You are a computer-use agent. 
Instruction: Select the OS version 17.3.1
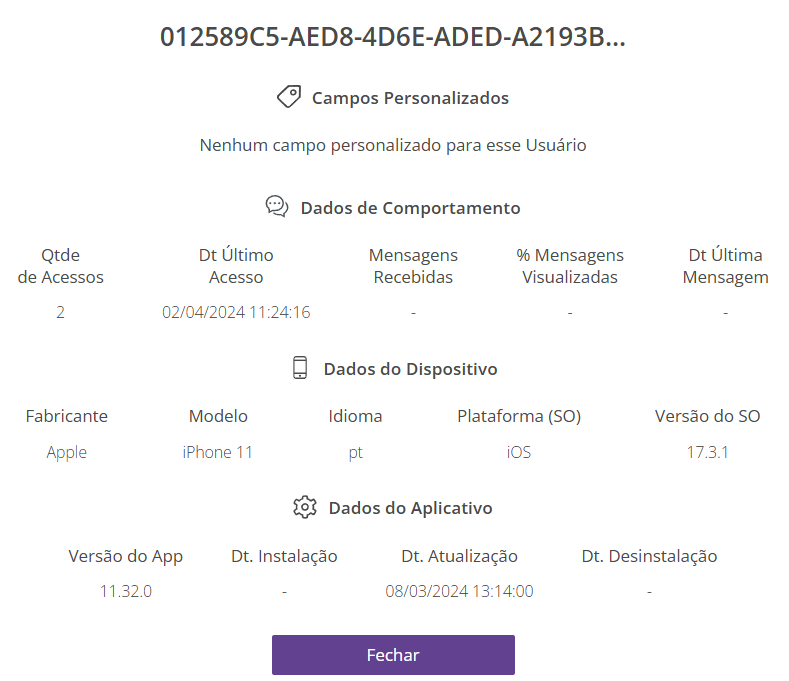[x=707, y=452]
